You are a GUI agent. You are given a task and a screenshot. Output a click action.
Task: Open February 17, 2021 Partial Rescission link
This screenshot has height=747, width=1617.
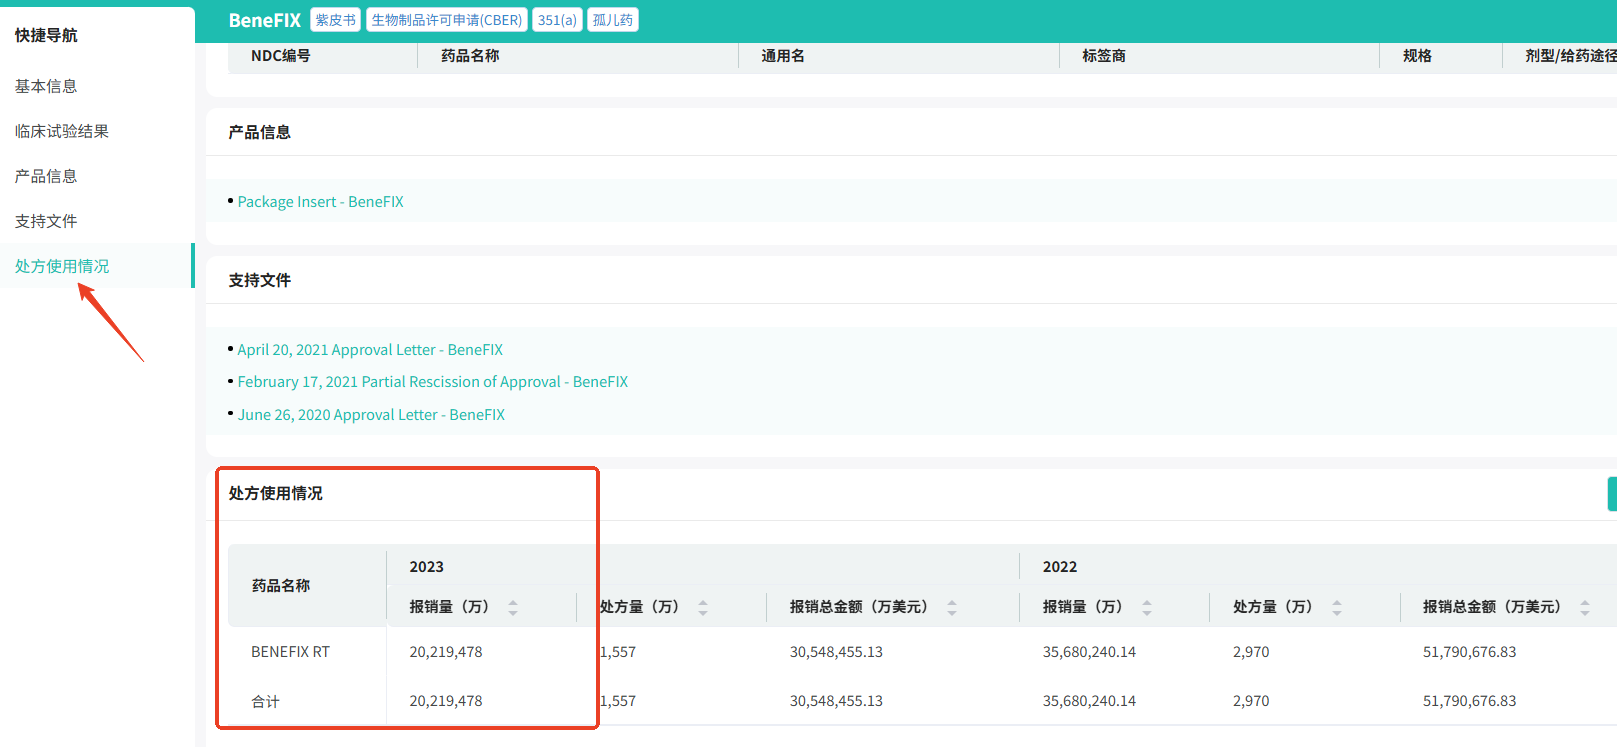click(x=432, y=382)
